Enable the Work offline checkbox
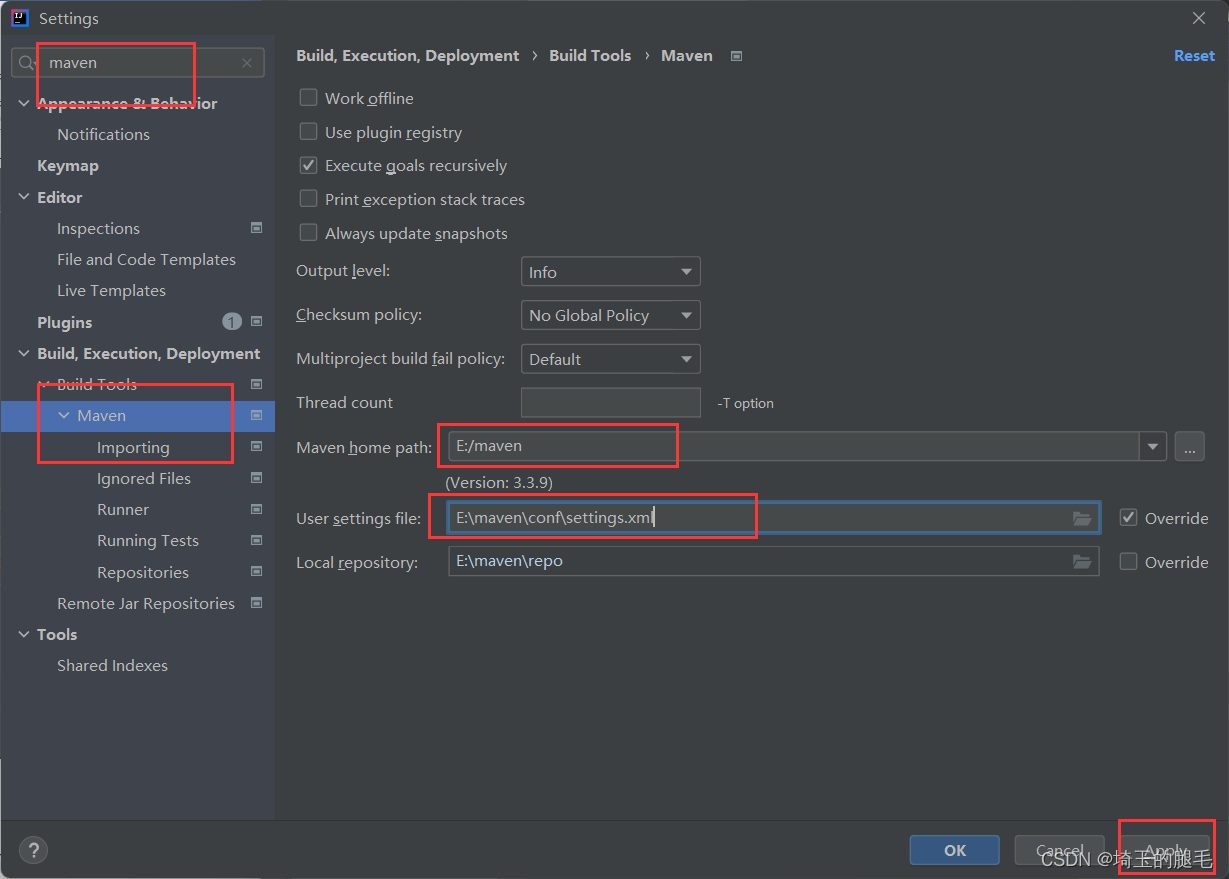Screen dimensions: 1229x879 [309, 98]
